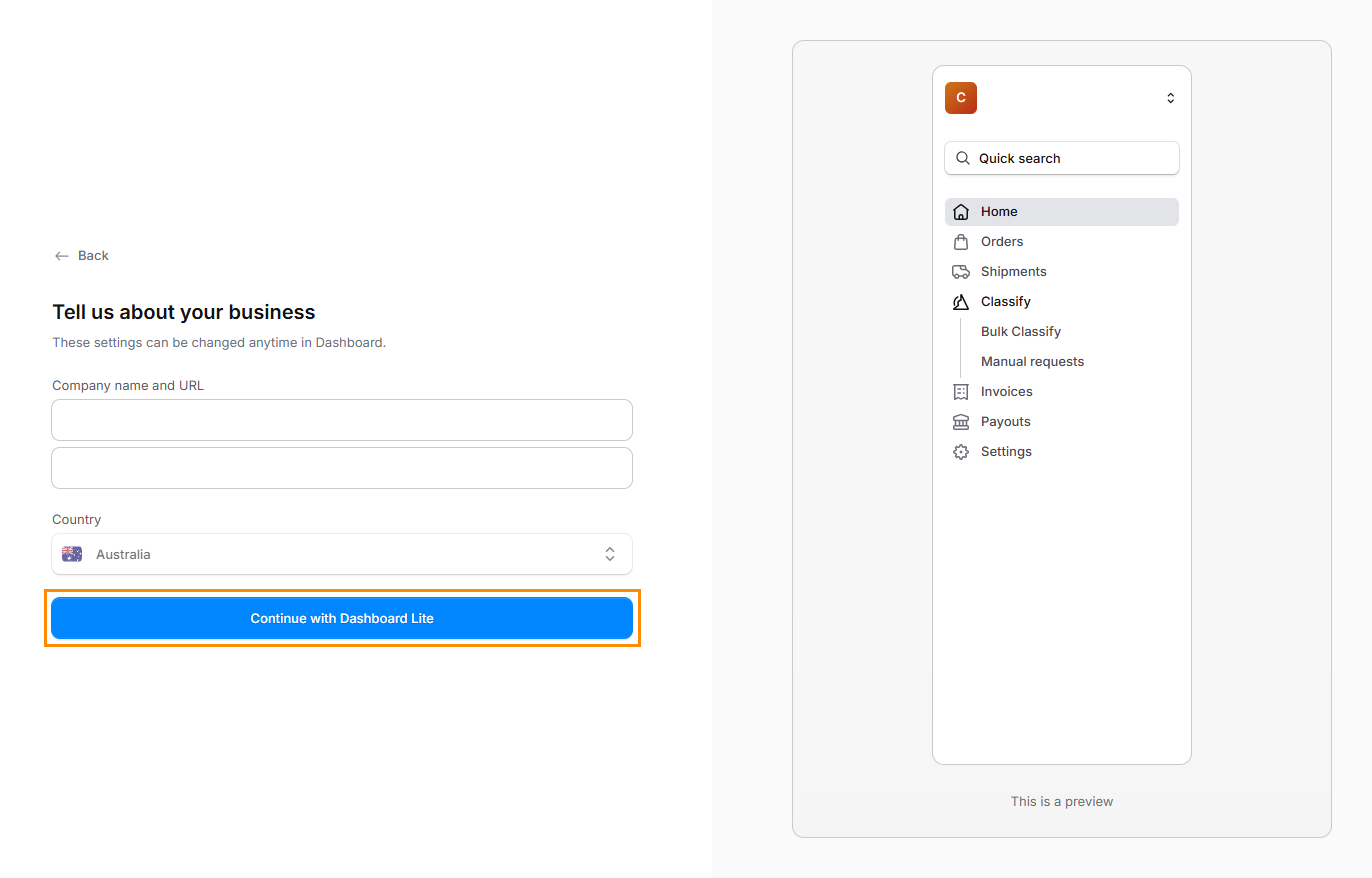Click the Shipments truck icon
Image resolution: width=1372 pixels, height=878 pixels.
coord(961,272)
